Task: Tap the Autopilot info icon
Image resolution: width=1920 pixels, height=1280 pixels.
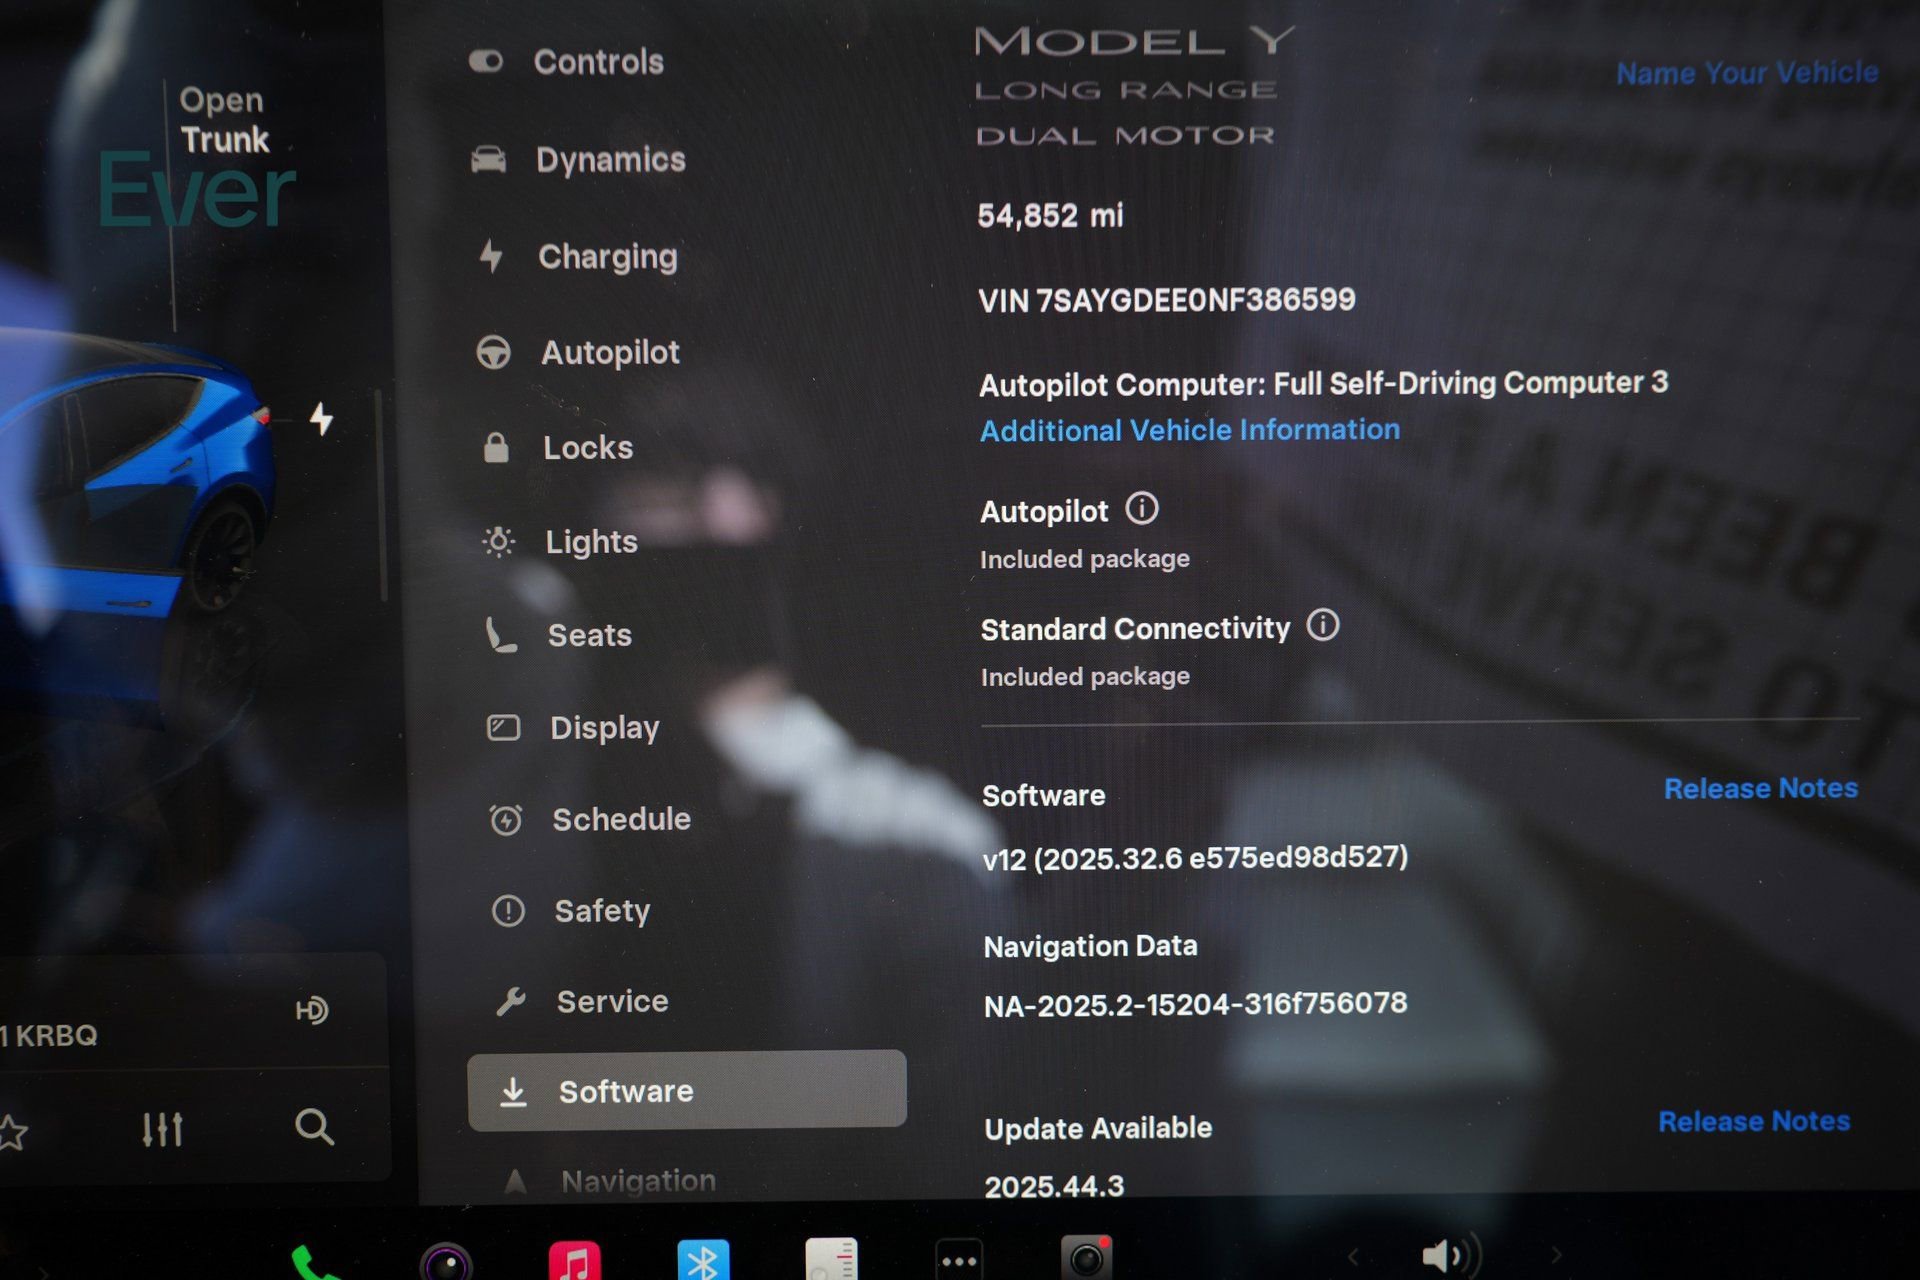Action: (x=1141, y=509)
